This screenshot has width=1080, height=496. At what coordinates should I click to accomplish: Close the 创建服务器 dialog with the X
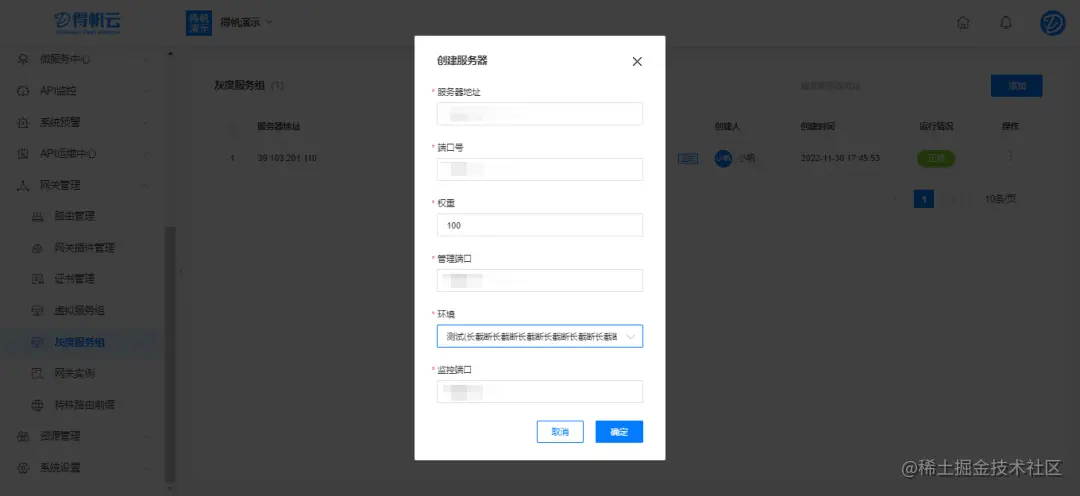coord(637,61)
